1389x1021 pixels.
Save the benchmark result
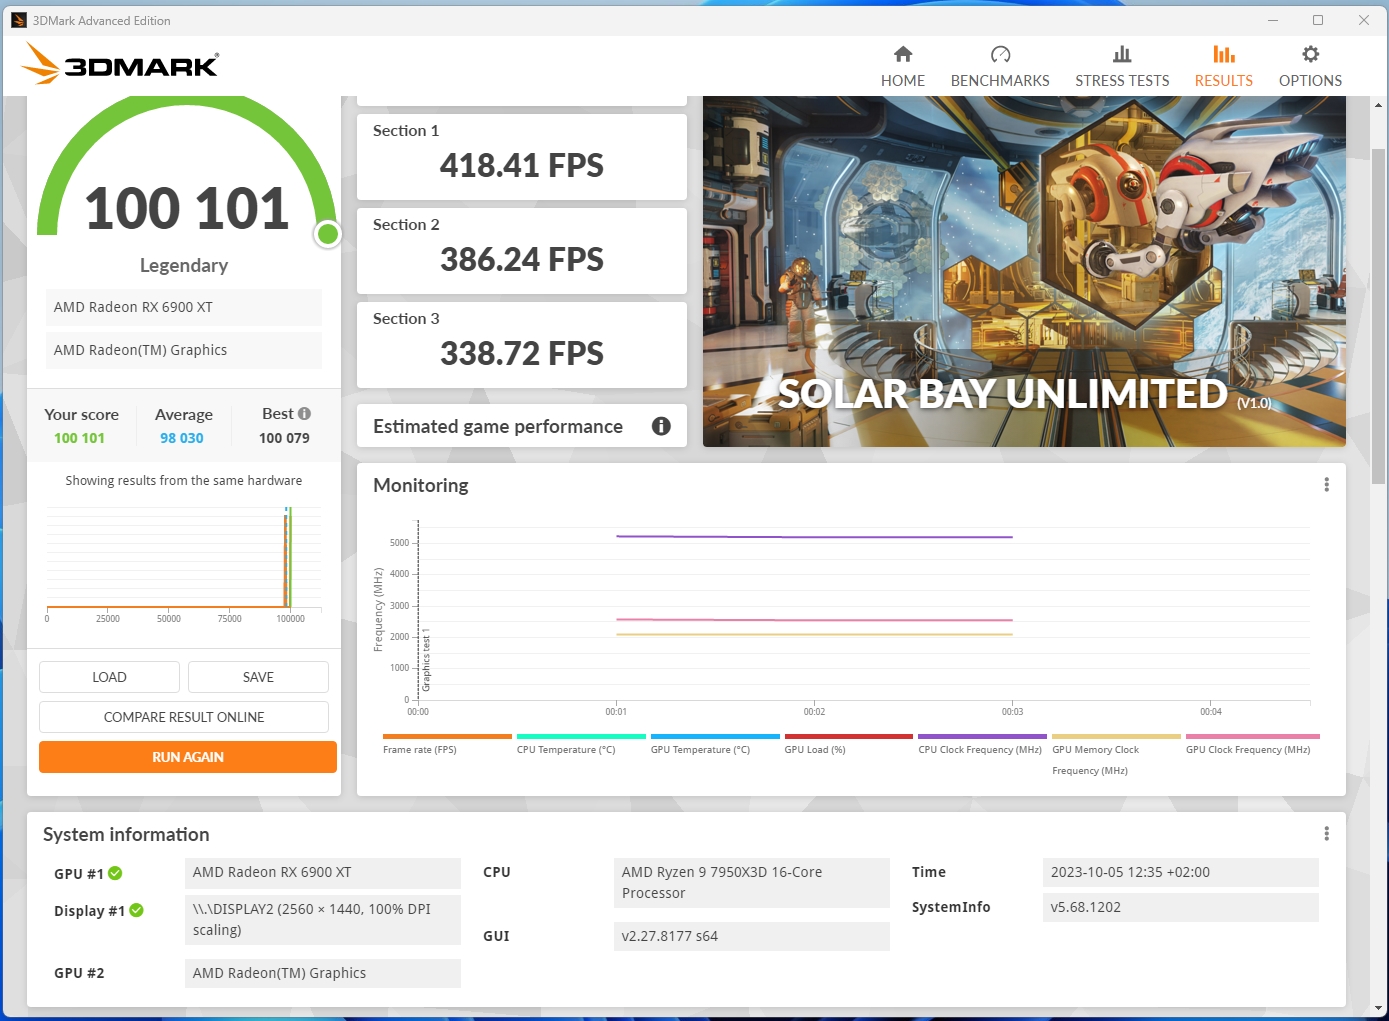click(x=258, y=677)
